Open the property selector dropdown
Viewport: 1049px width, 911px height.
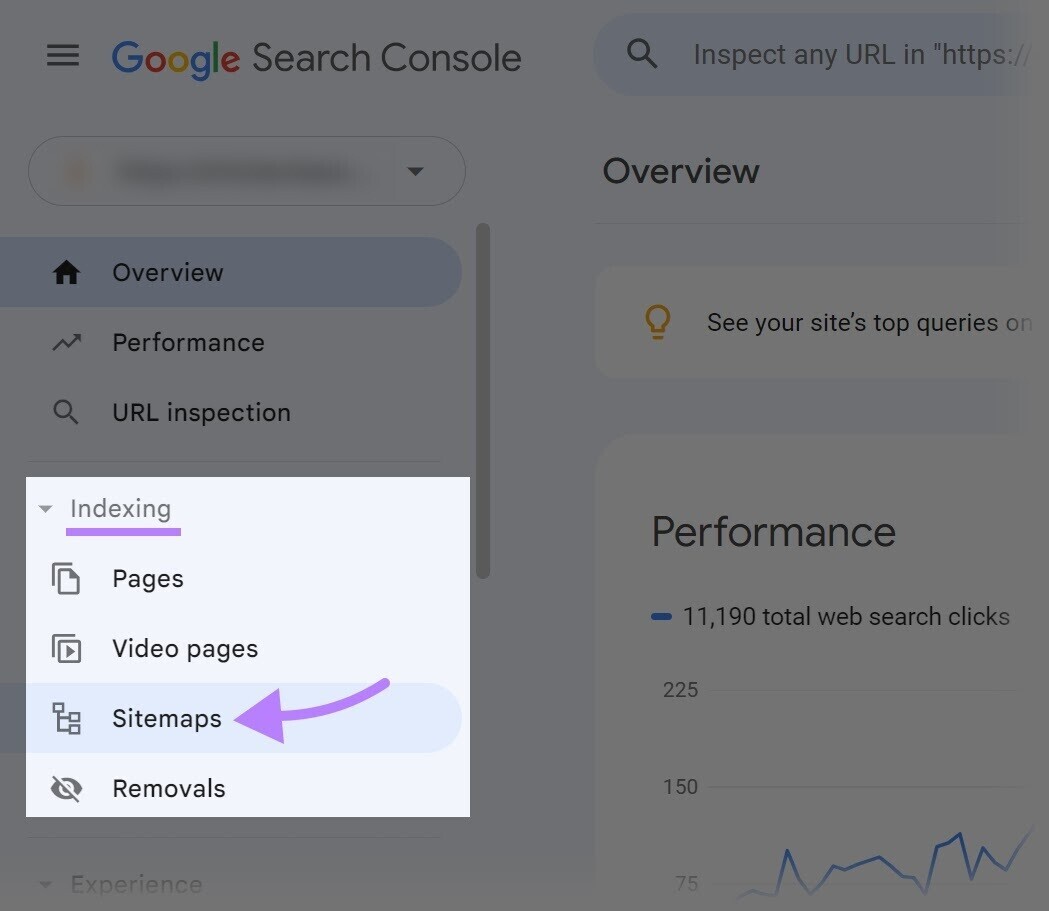[x=416, y=171]
